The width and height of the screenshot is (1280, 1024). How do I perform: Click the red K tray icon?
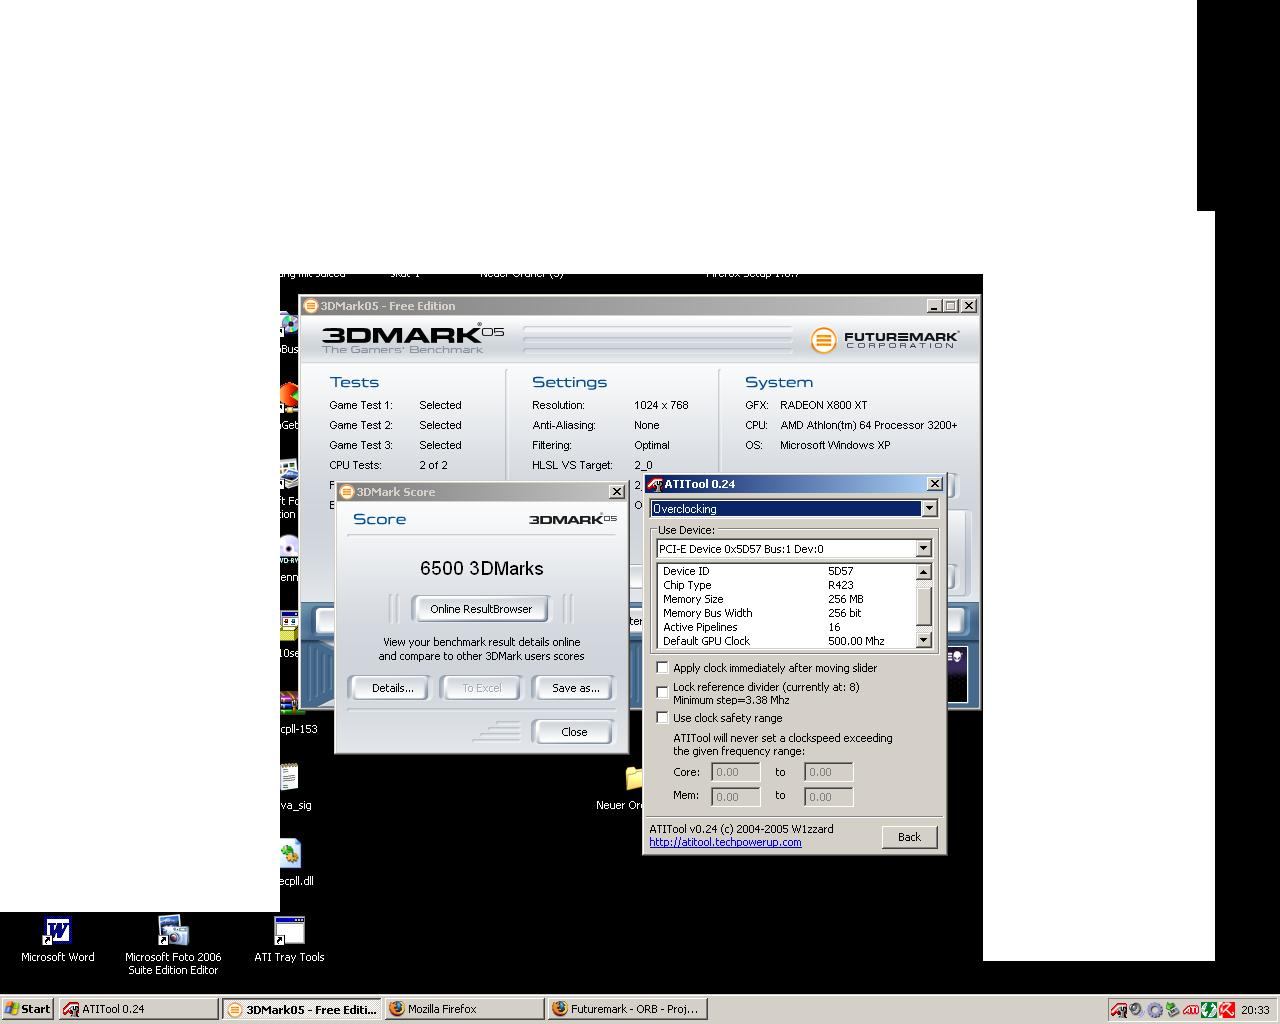[1227, 1010]
